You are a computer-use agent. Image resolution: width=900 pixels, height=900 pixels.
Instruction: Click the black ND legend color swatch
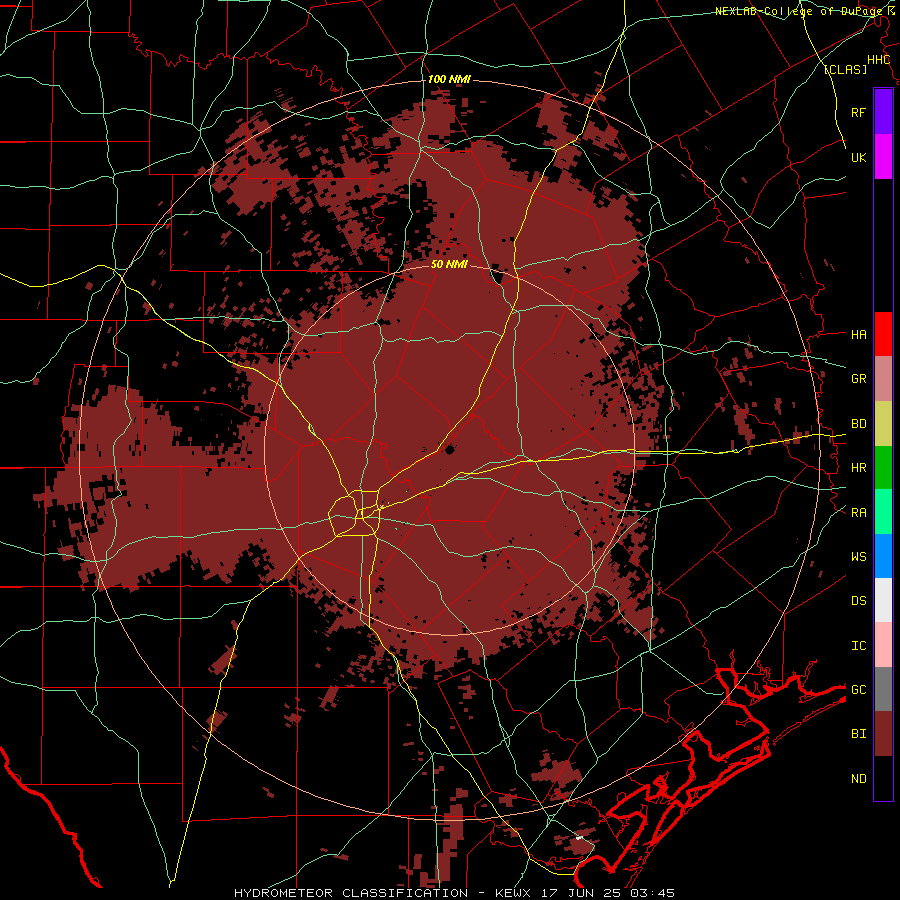[883, 778]
